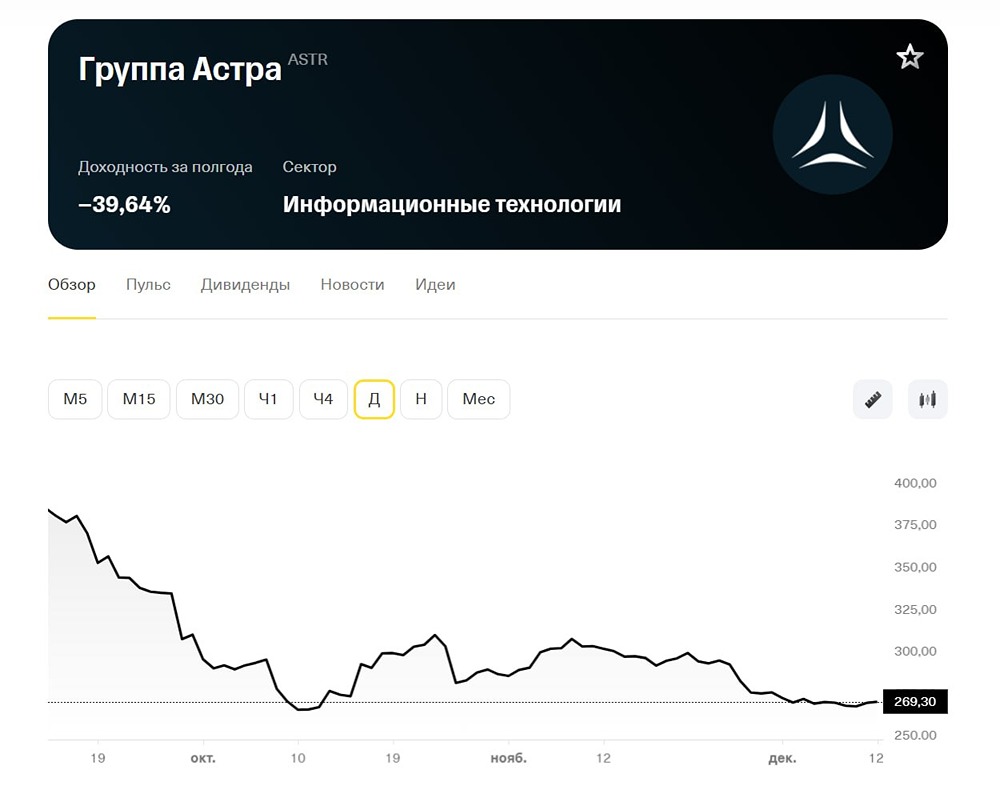Select the Н weekly timeframe
Viewport: 1000px width, 786px height.
pos(421,399)
